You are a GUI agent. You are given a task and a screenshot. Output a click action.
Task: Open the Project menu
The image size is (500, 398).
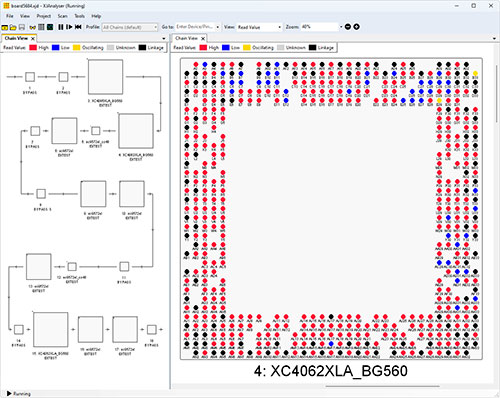pyautogui.click(x=44, y=16)
